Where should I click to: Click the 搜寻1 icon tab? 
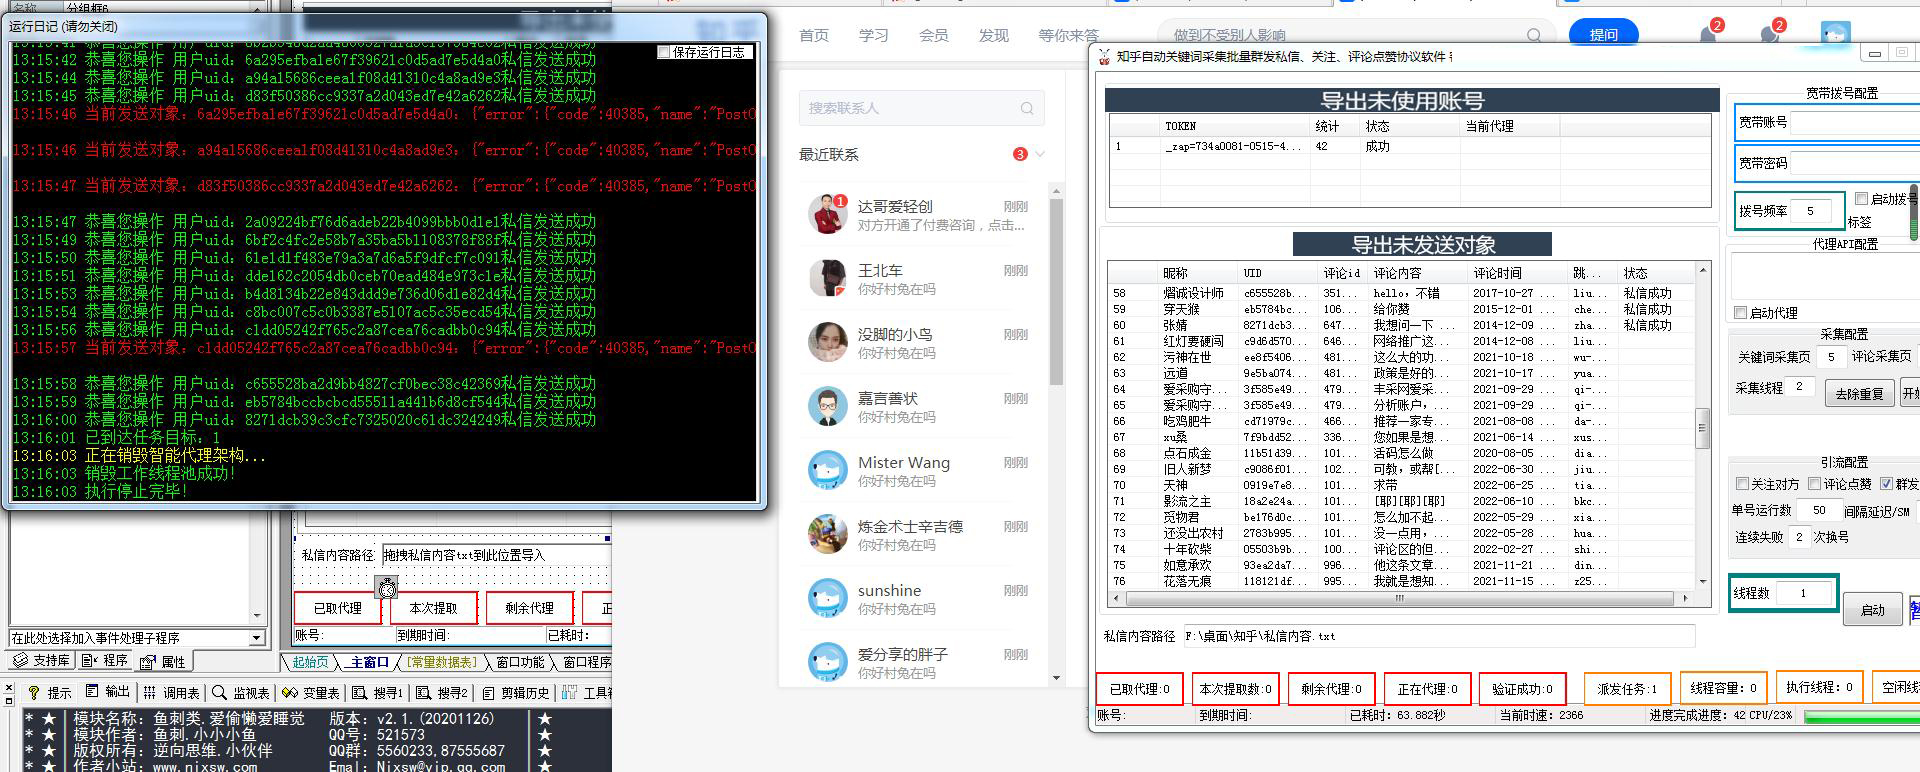361,692
